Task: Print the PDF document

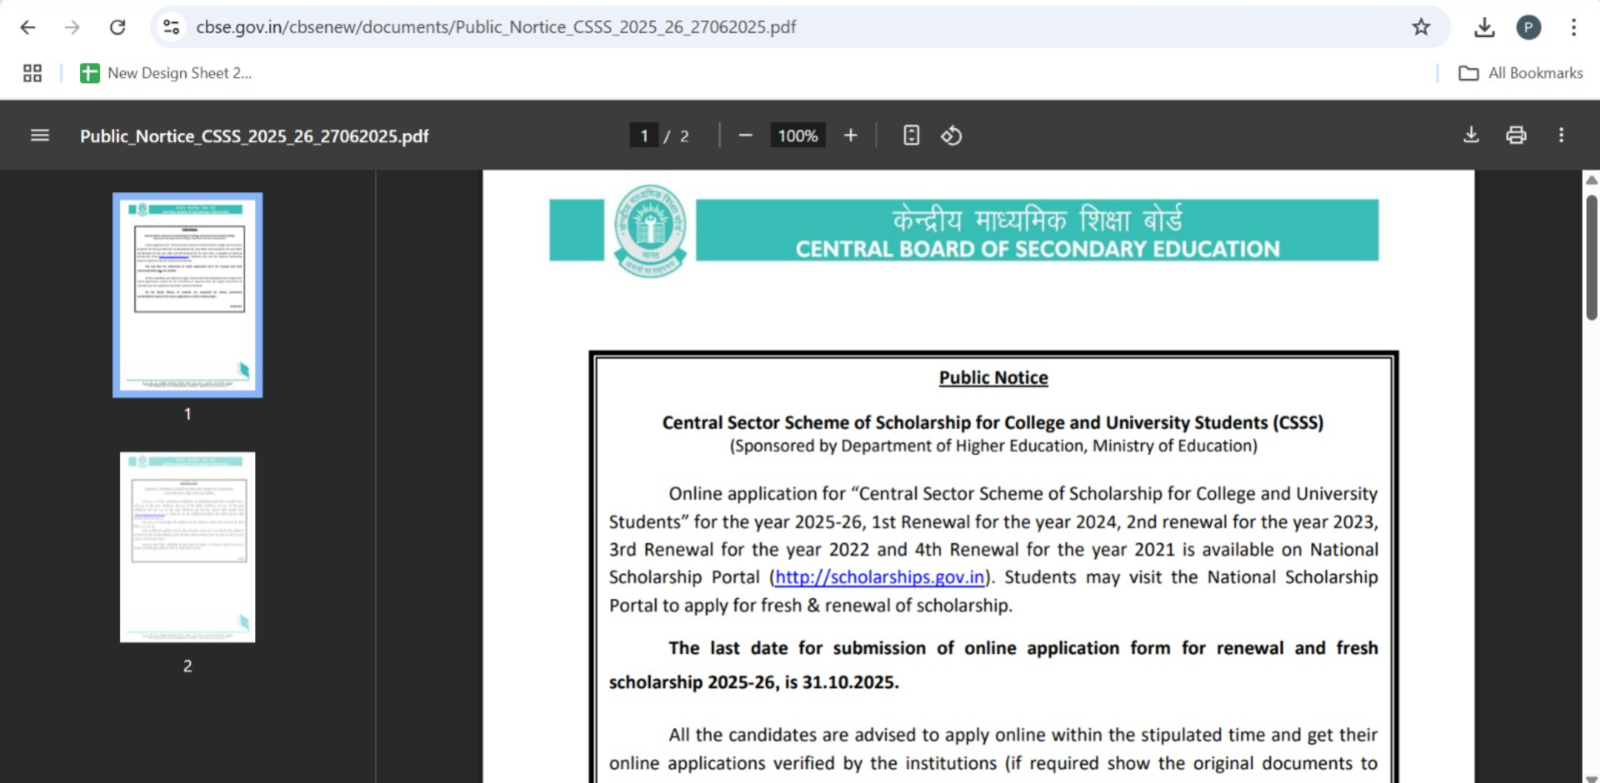Action: coord(1516,135)
